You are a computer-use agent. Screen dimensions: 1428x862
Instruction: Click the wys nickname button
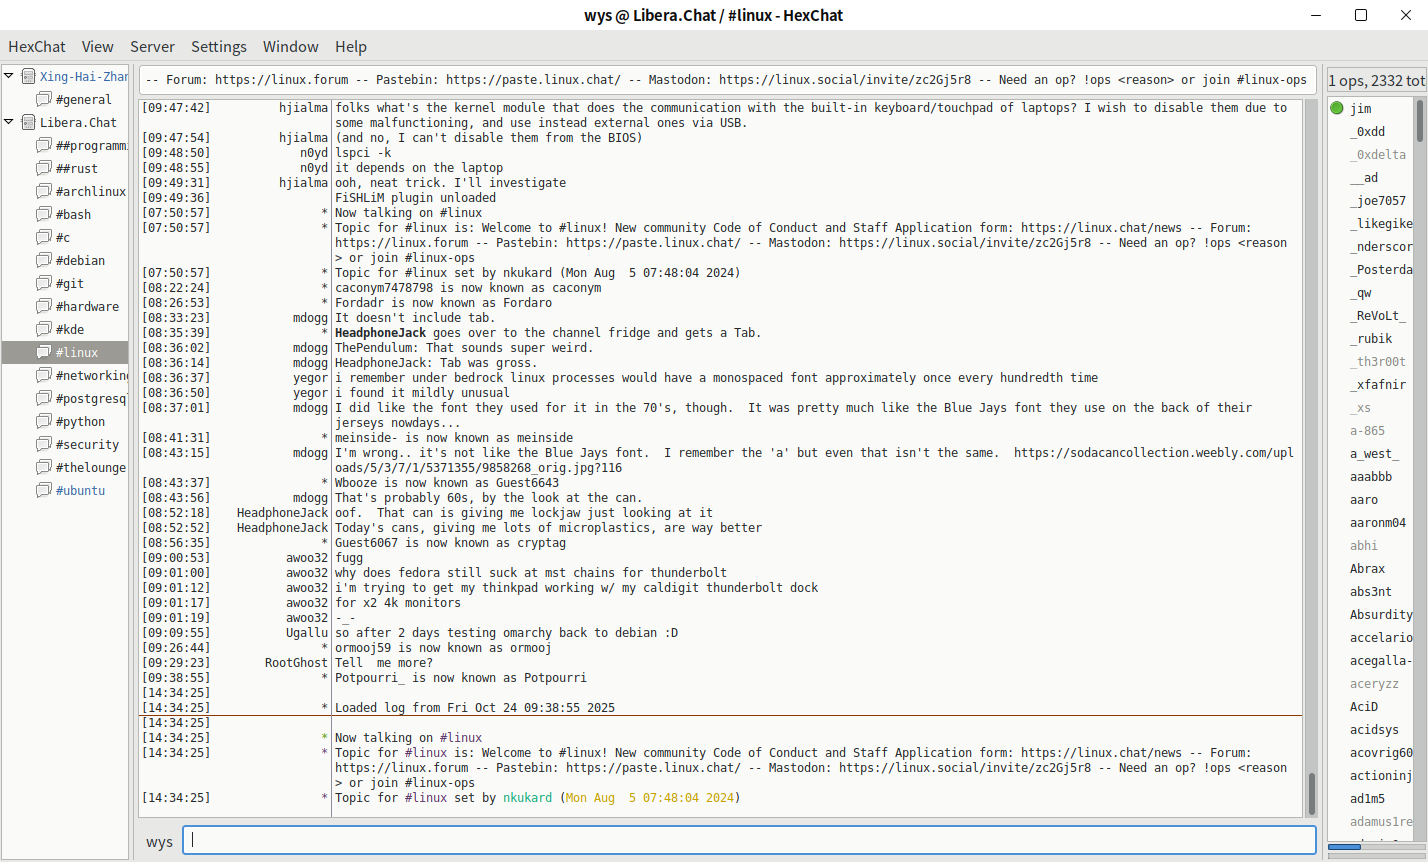point(159,841)
